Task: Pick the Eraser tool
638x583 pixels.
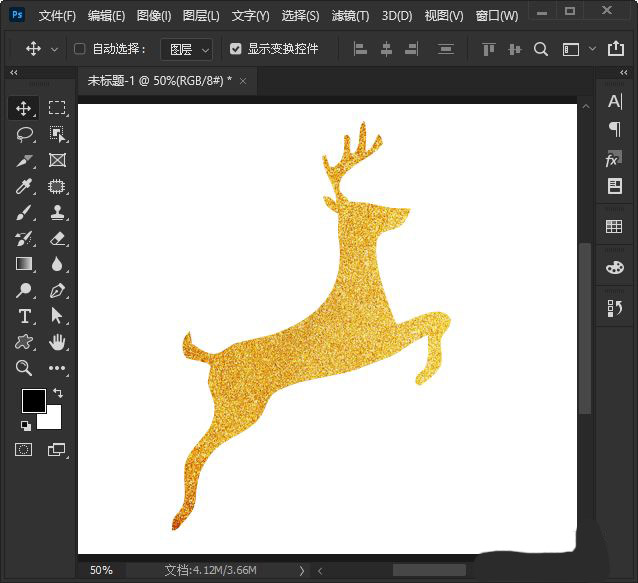Action: point(57,238)
